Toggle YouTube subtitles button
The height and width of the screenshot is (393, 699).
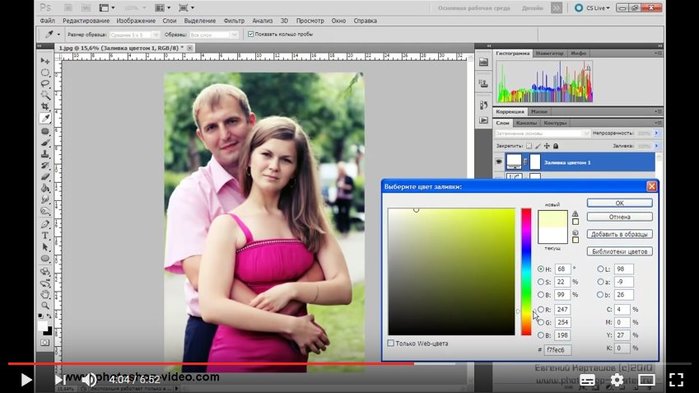point(587,380)
